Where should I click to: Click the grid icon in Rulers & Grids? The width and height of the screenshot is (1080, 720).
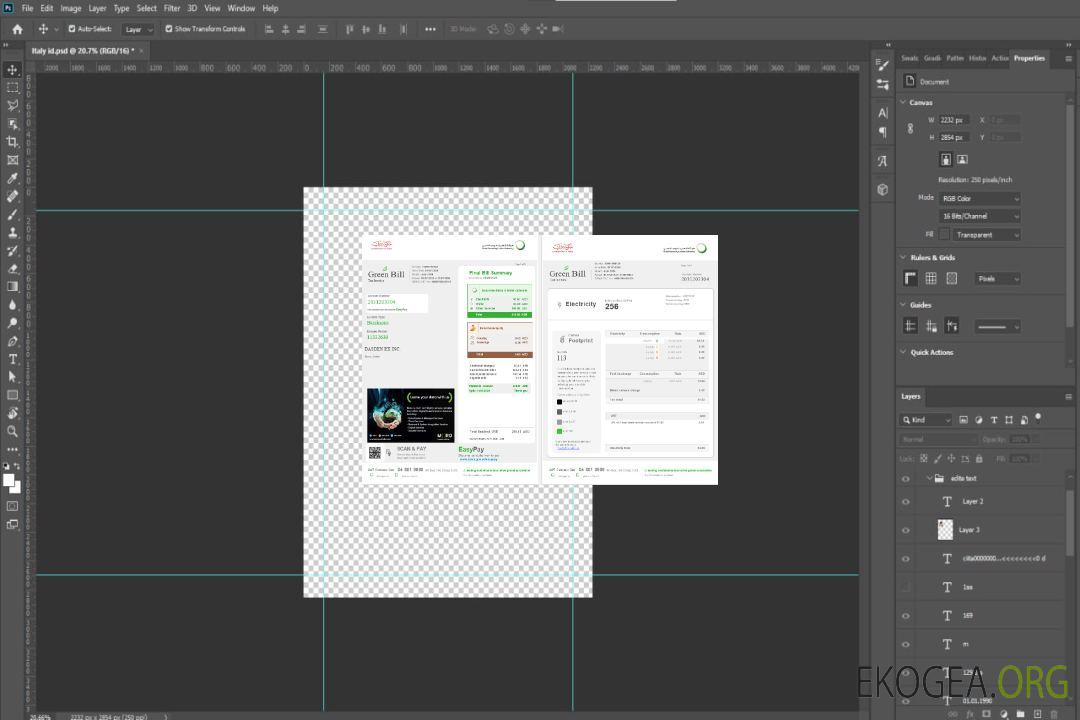point(930,279)
